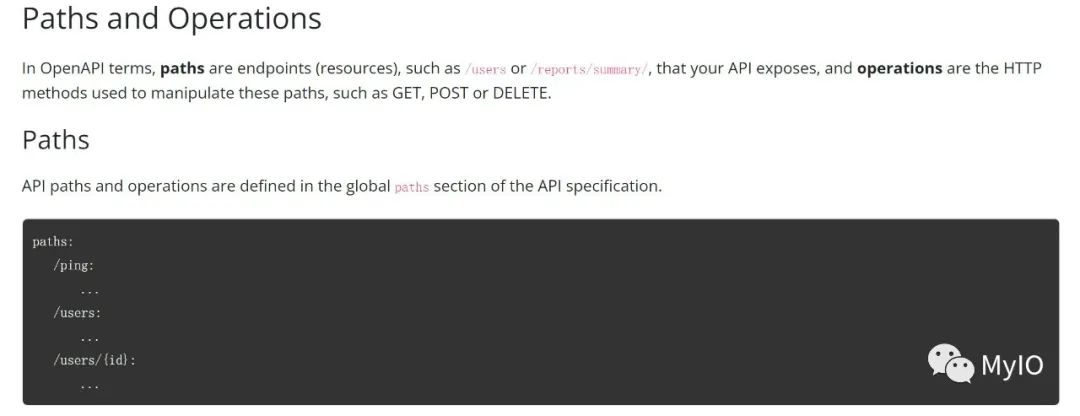This screenshot has width=1080, height=416.
Task: Click the /users: line in code block
Action: (x=77, y=313)
